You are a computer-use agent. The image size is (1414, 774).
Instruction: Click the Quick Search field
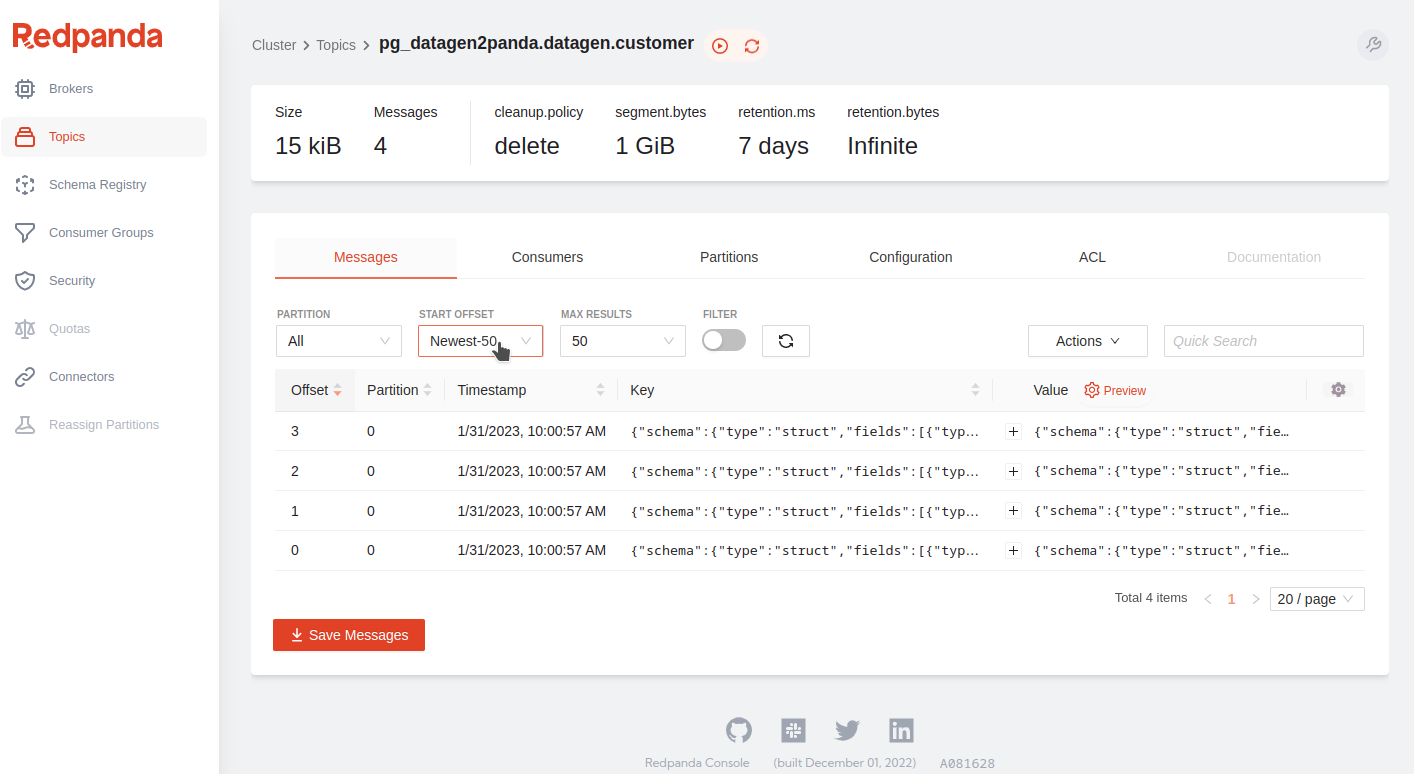tap(1264, 341)
